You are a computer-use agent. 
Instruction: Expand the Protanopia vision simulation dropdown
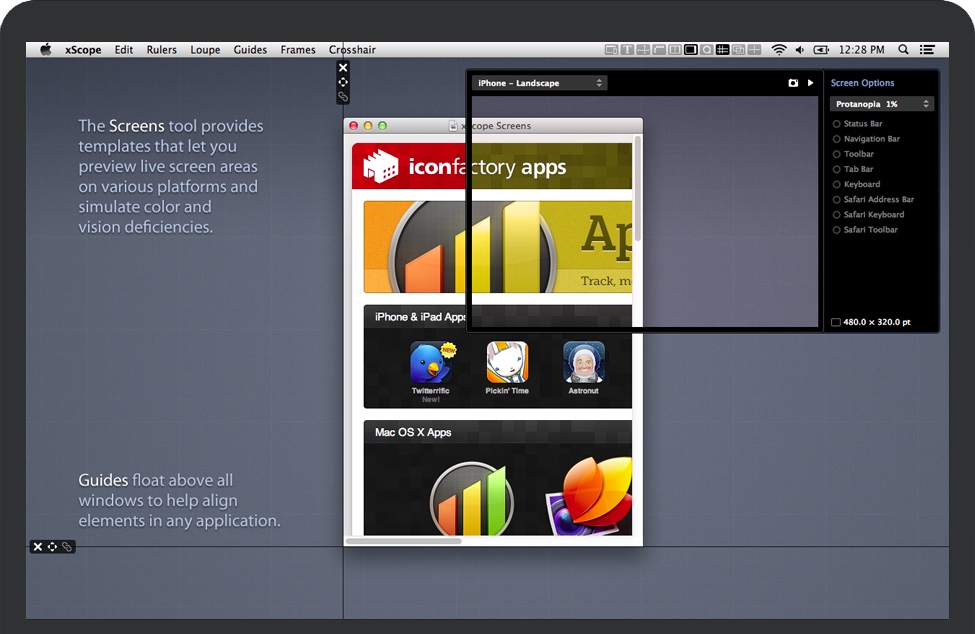881,104
